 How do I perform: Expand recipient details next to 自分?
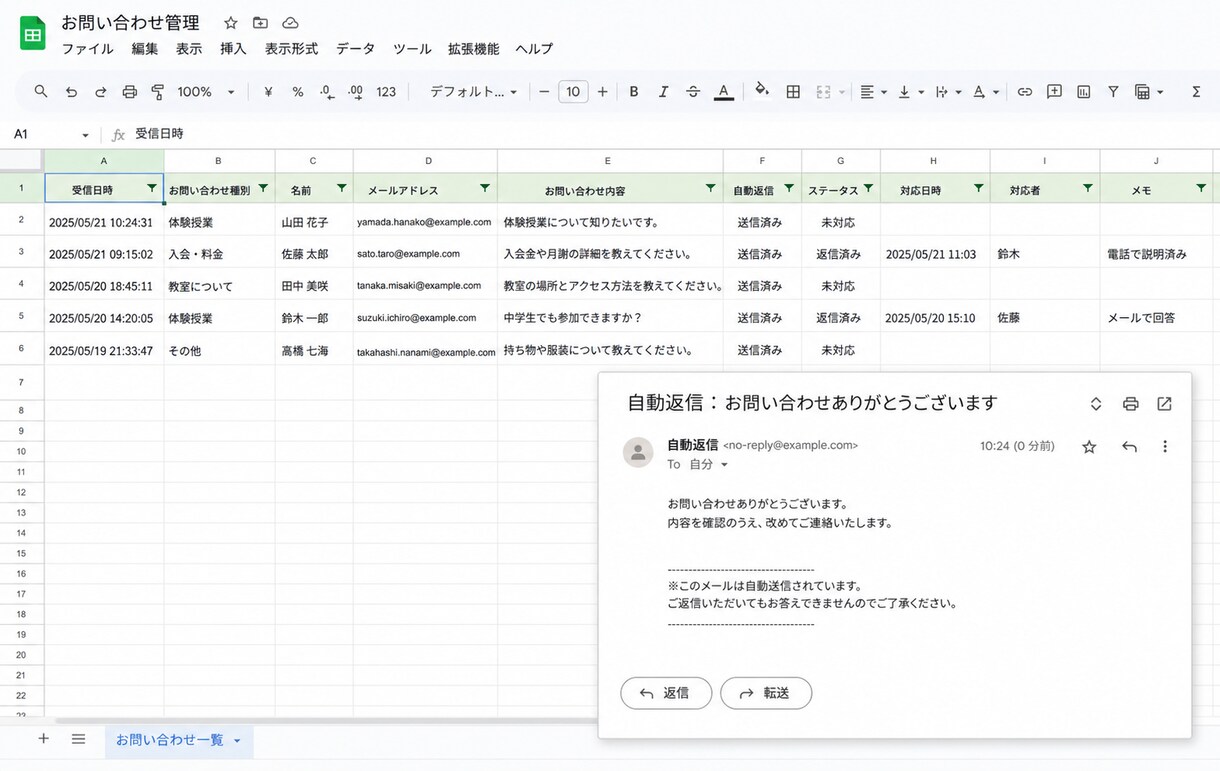pos(724,465)
